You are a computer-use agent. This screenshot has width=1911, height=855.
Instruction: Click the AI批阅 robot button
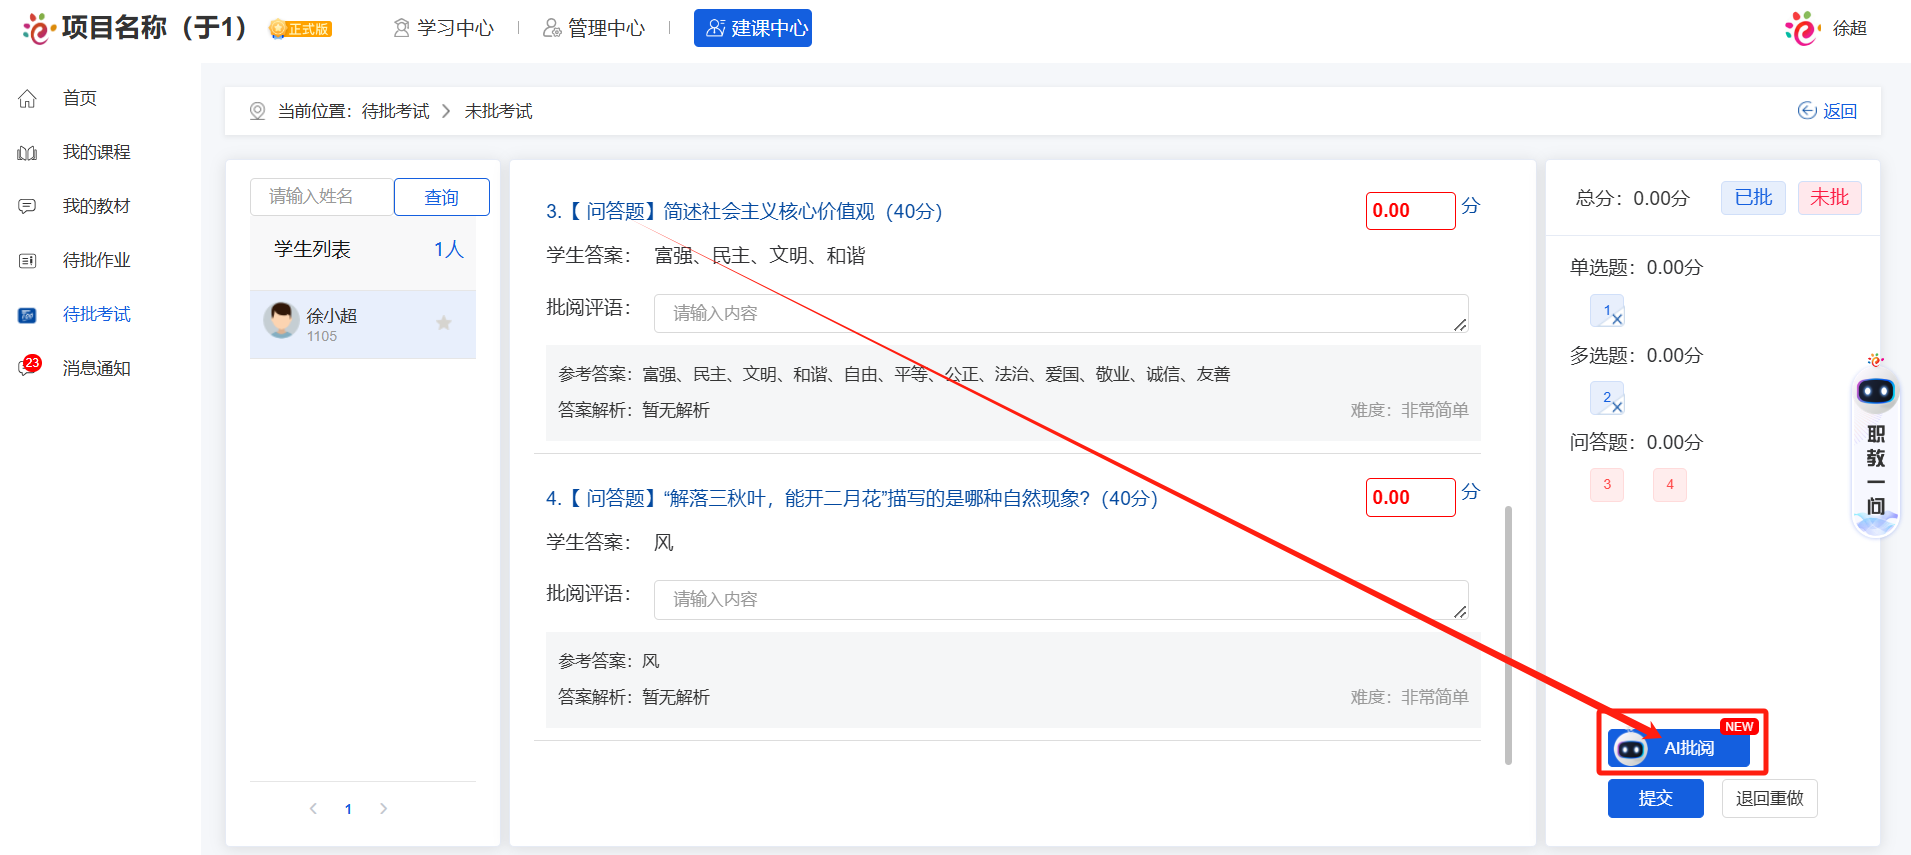(1679, 748)
